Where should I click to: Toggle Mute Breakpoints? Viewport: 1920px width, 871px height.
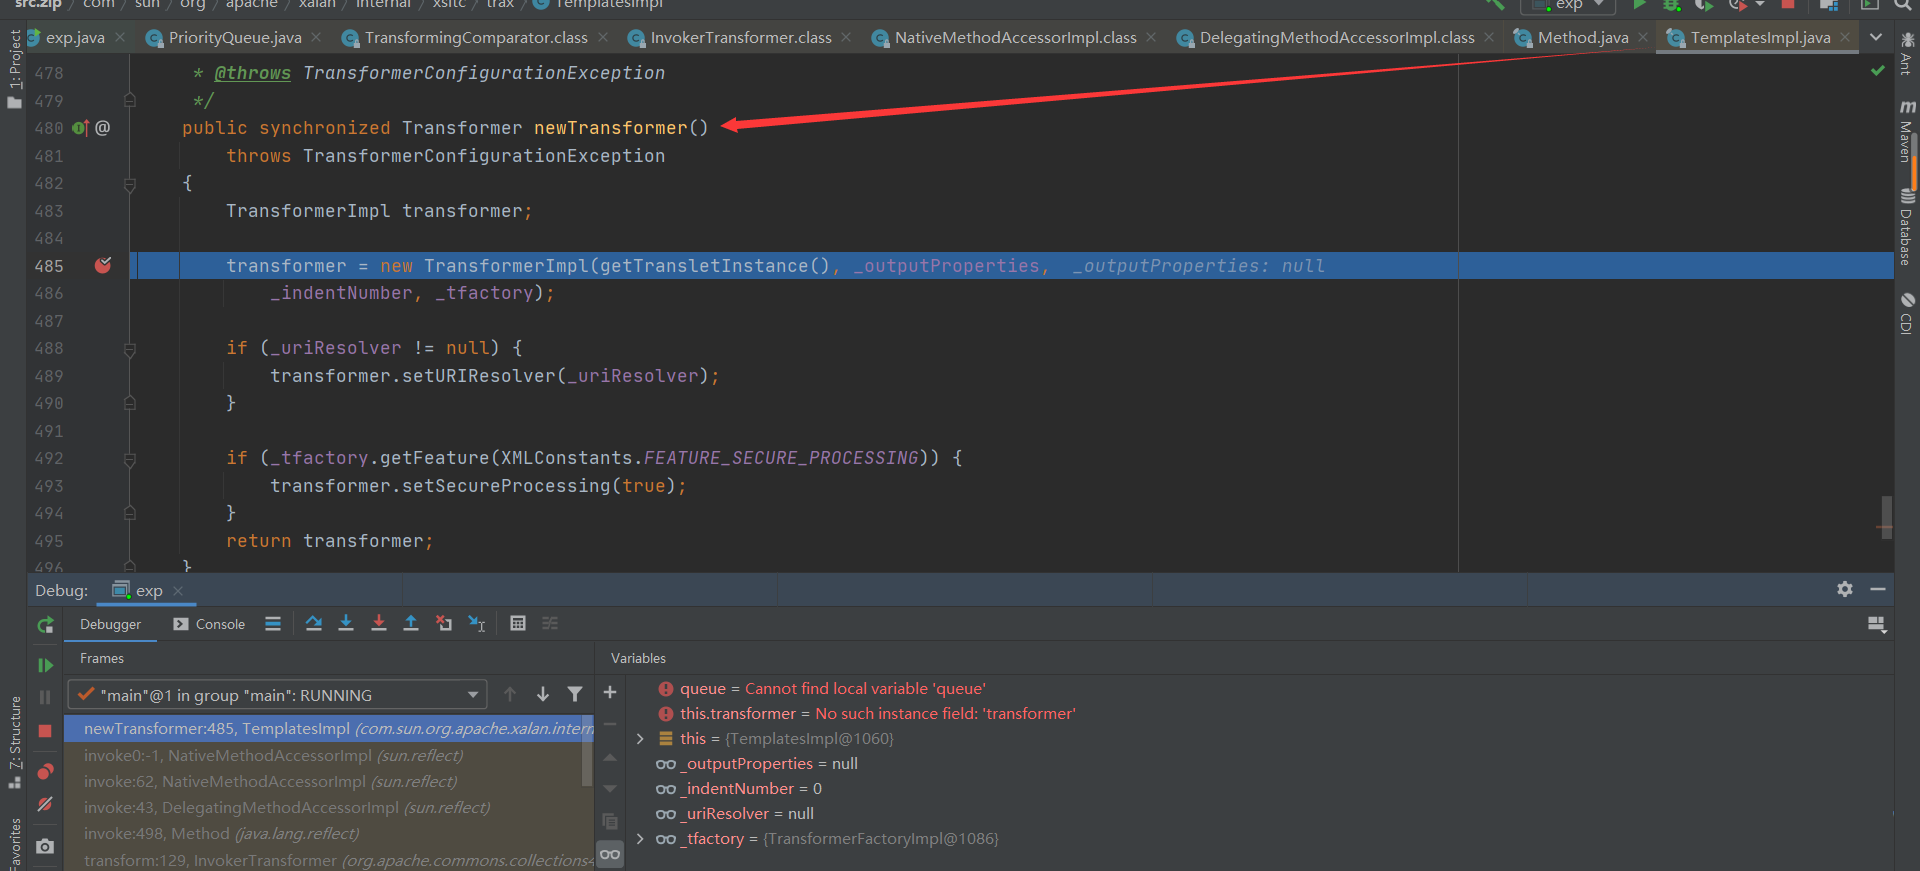click(45, 804)
